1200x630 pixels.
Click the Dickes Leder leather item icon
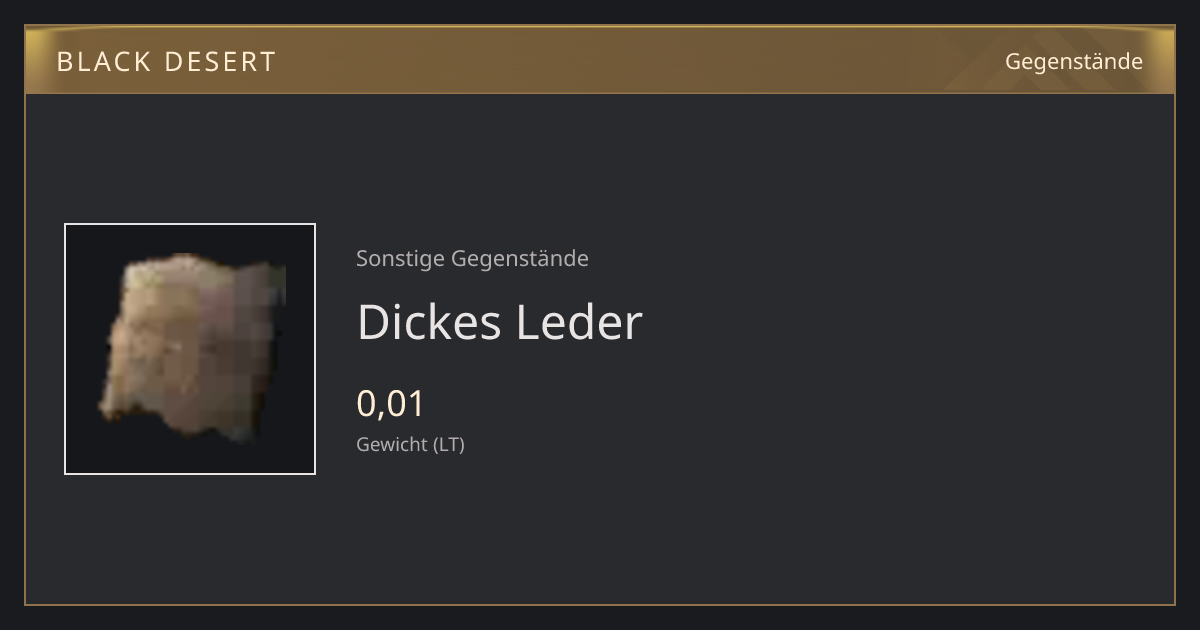point(190,349)
